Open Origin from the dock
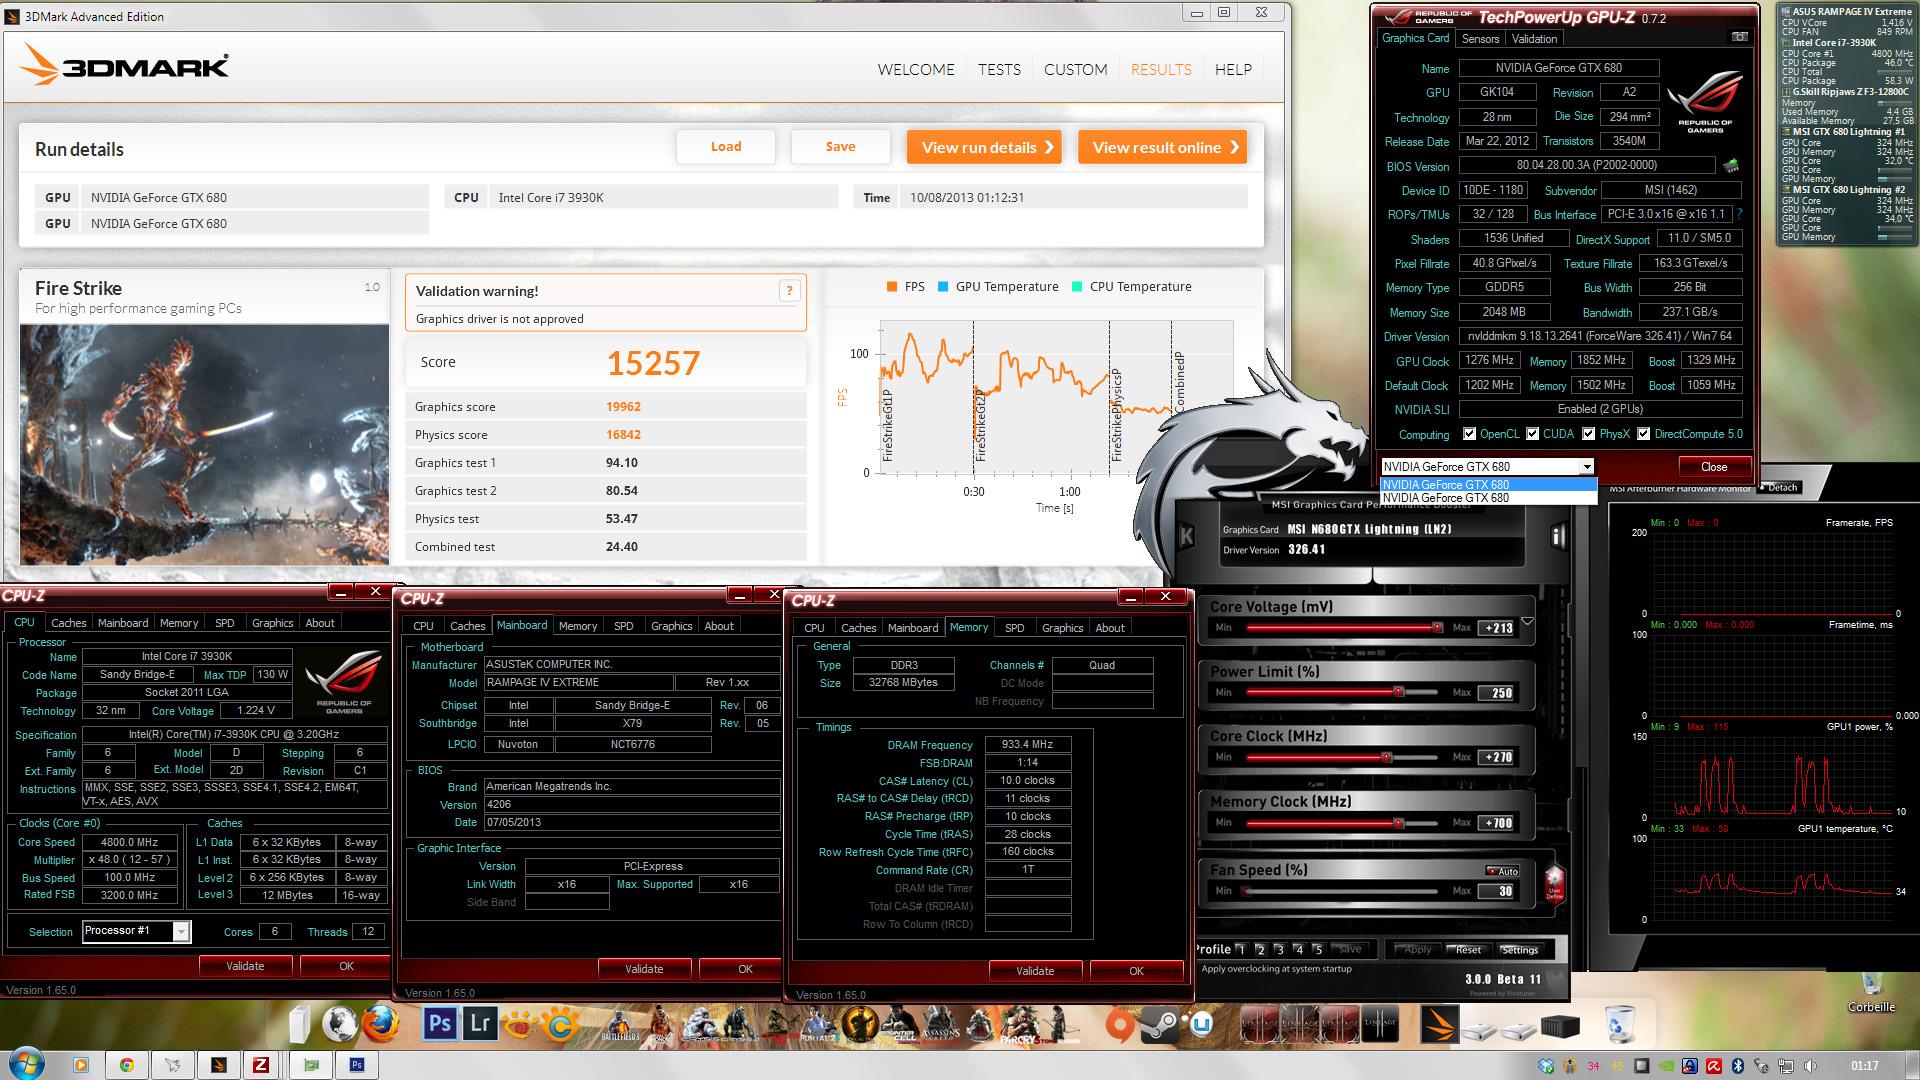 [x=1120, y=1025]
